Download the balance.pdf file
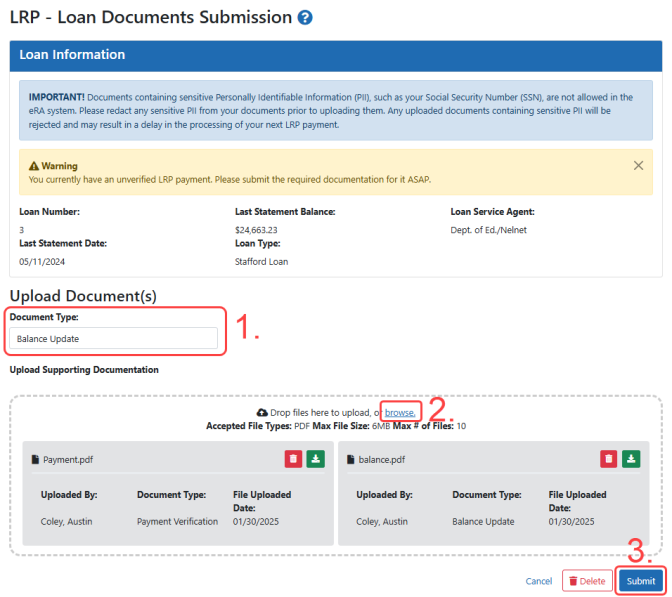The width and height of the screenshot is (672, 597). [631, 459]
